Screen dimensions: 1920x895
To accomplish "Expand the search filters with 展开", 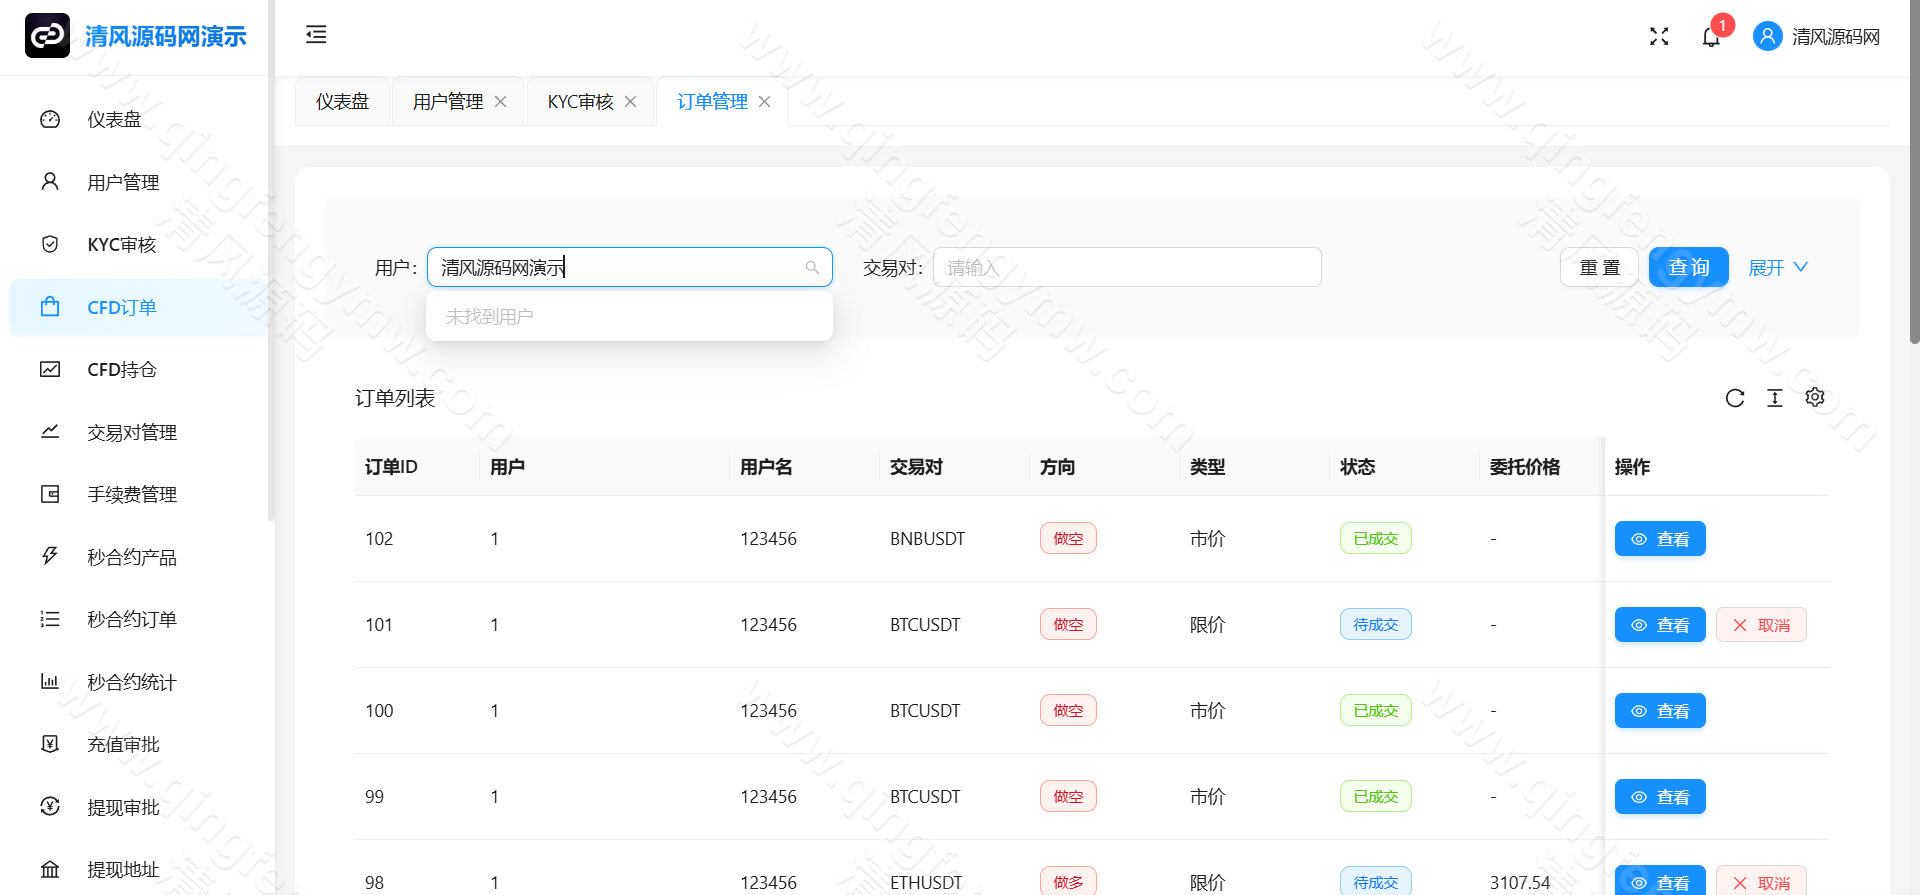I will [1778, 267].
